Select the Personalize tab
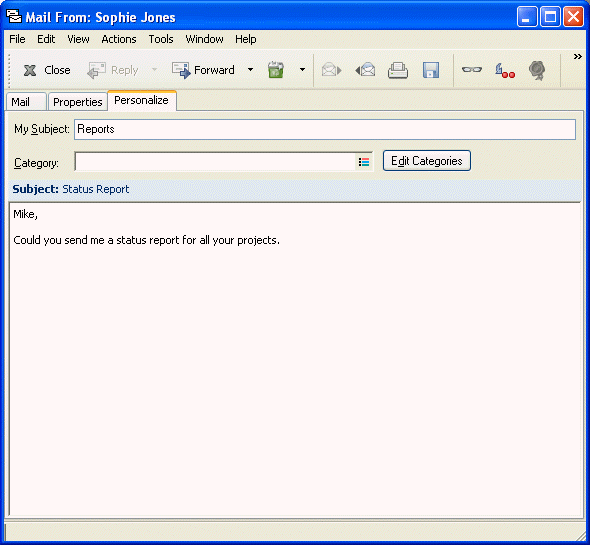This screenshot has height=545, width=590. click(142, 100)
